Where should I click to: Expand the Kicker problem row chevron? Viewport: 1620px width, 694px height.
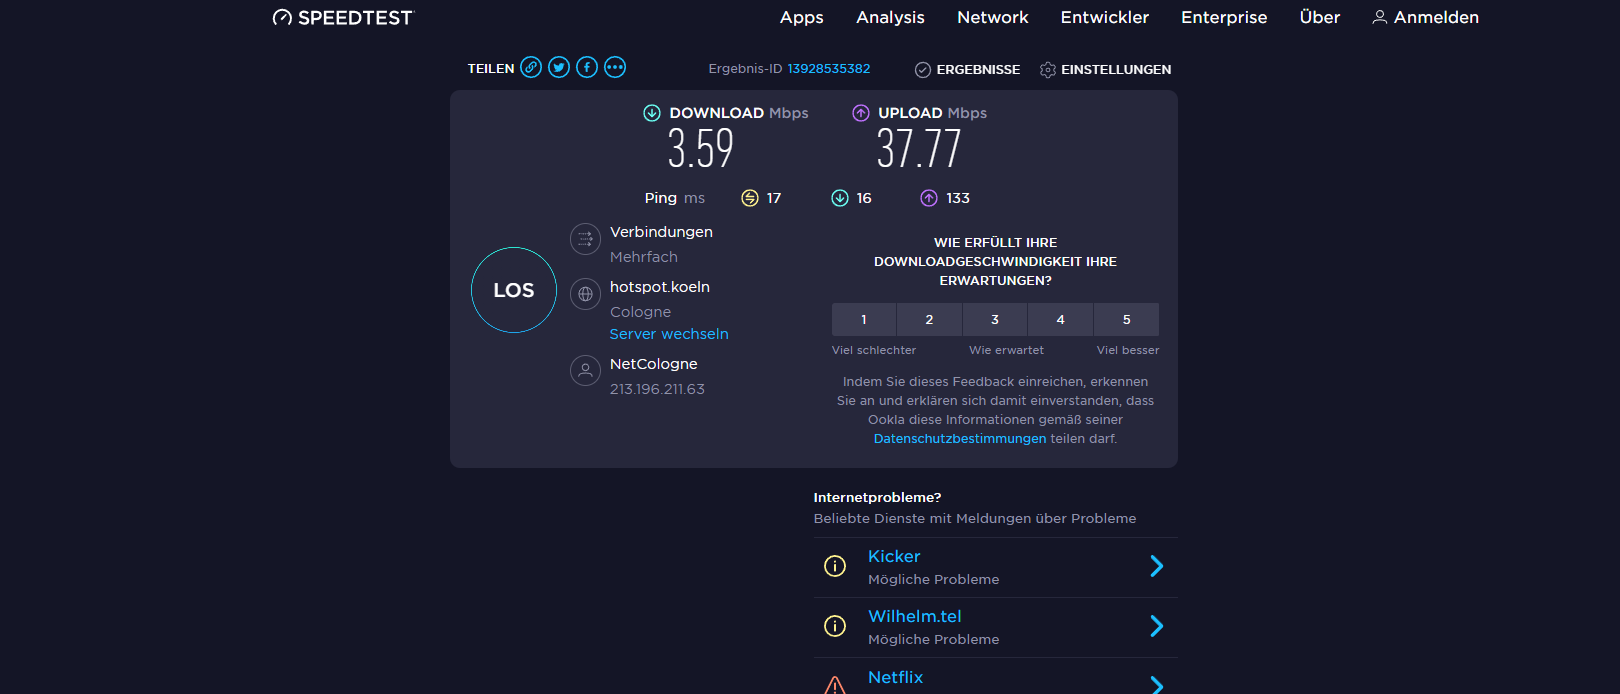click(x=1157, y=566)
